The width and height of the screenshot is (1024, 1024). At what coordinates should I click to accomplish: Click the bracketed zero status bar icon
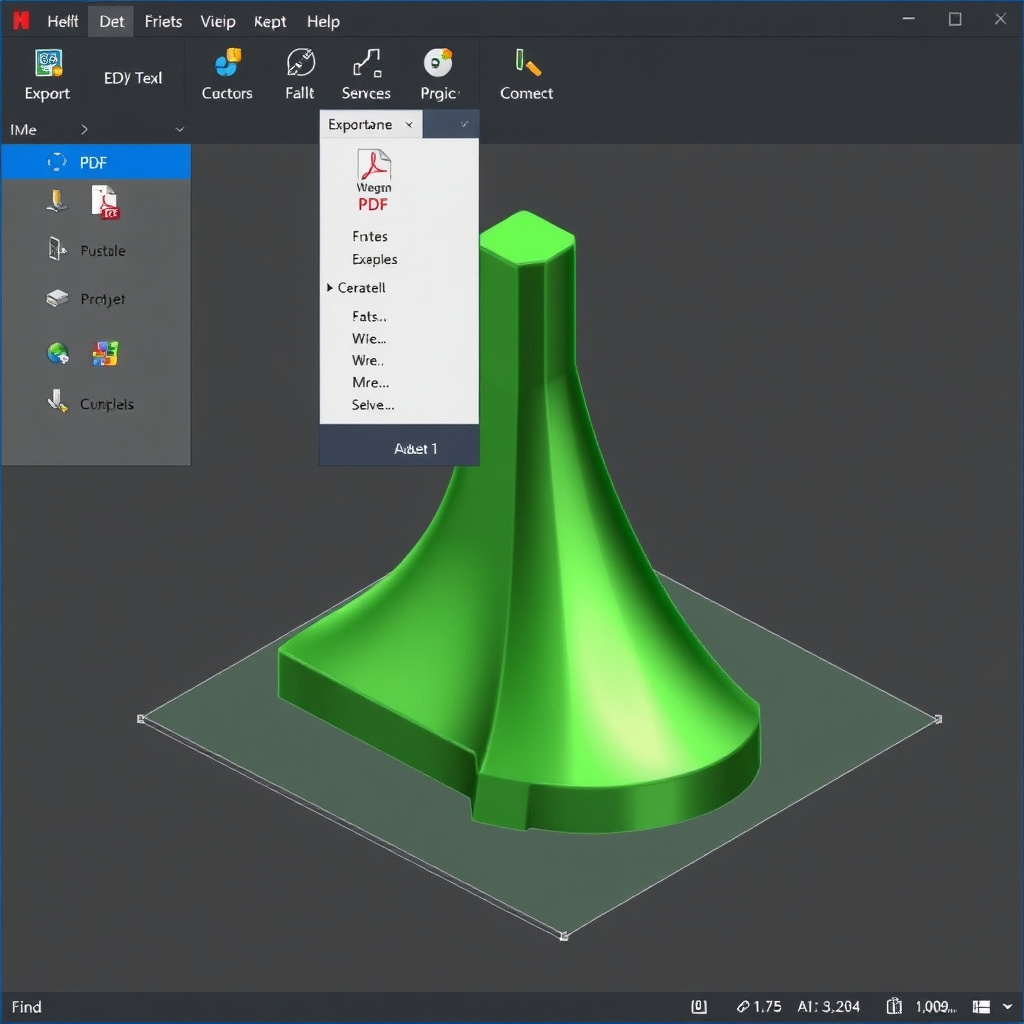[699, 1006]
